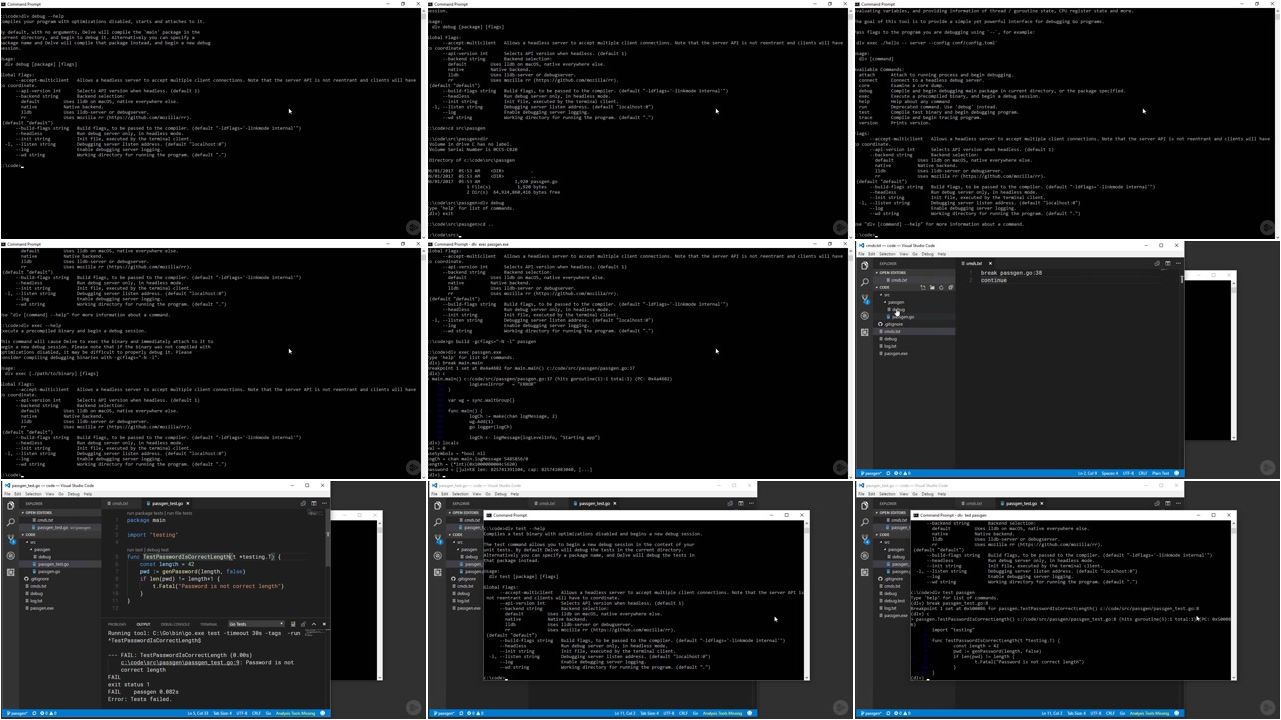The image size is (1281, 720).
Task: Split the passgen_test.go editor in the Go Tests output window
Action: [x=314, y=503]
